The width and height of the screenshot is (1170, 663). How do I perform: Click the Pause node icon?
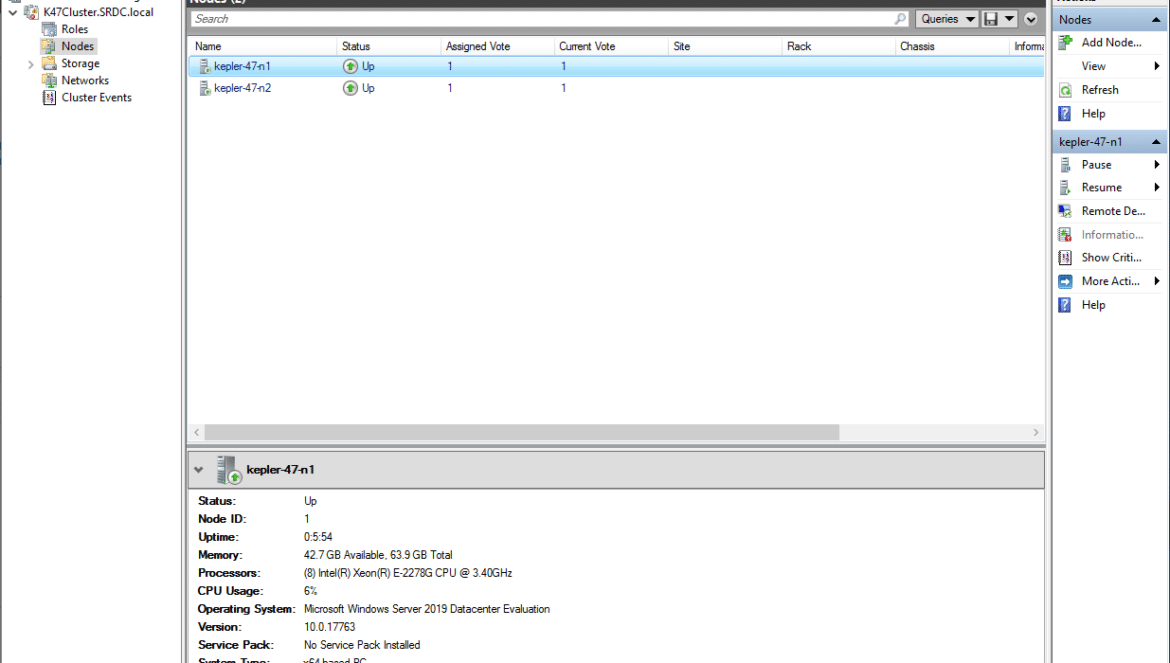coord(1066,165)
